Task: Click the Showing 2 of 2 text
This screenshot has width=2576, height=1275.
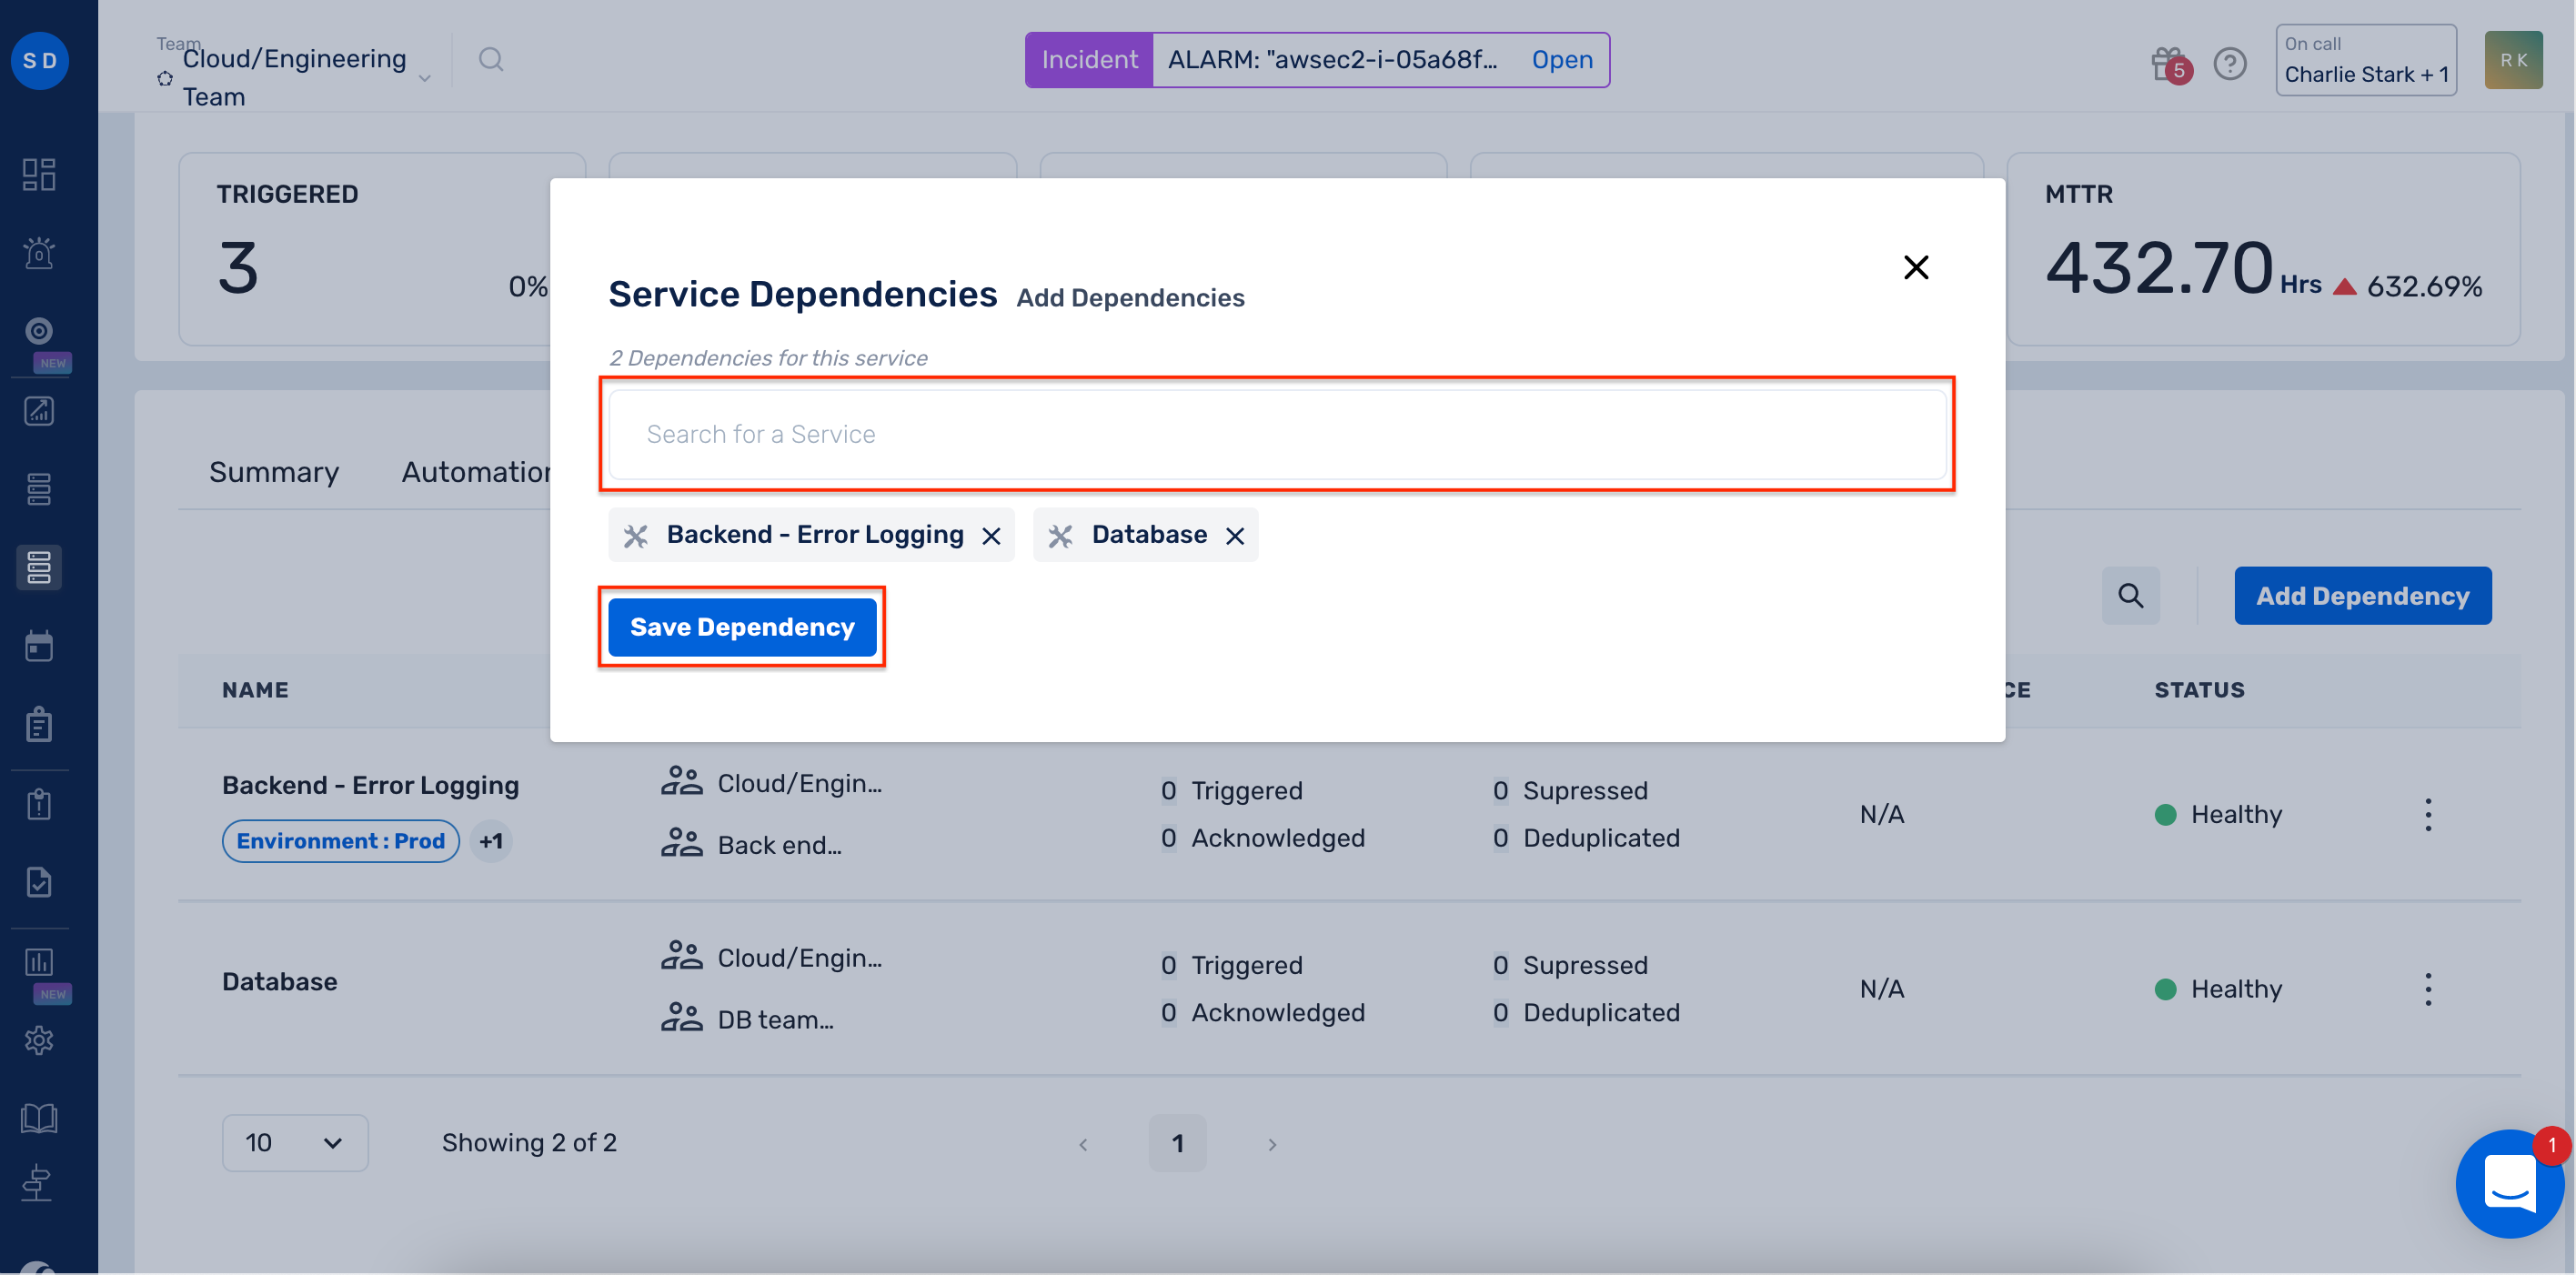Action: tap(529, 1143)
